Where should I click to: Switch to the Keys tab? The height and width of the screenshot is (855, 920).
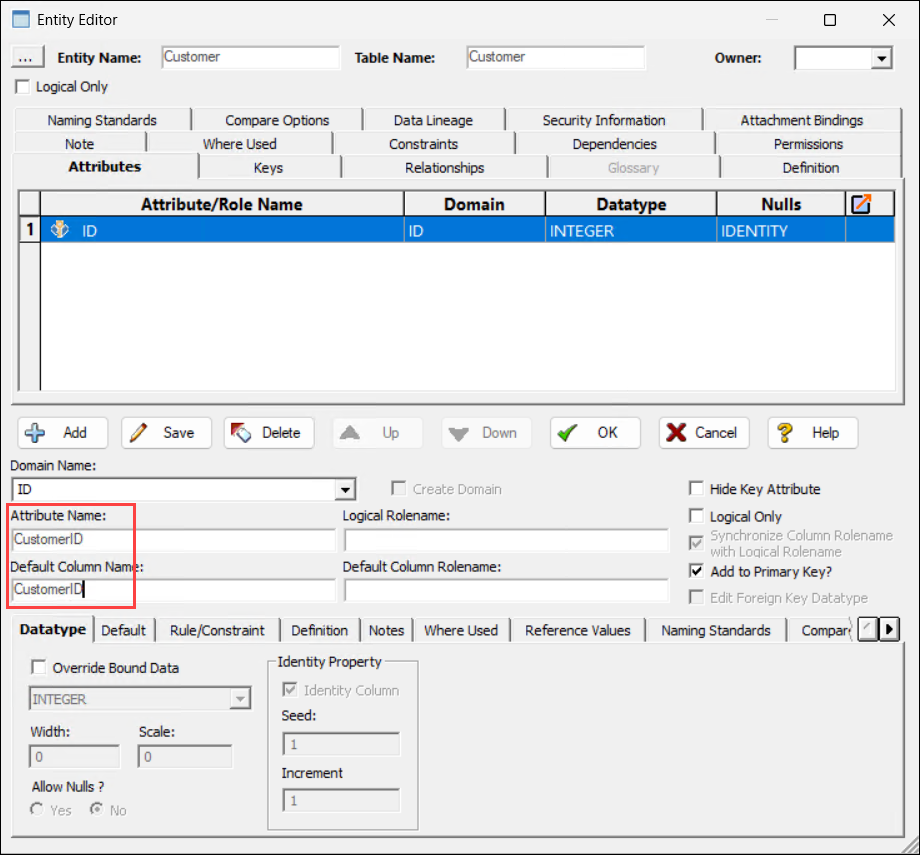(x=268, y=168)
